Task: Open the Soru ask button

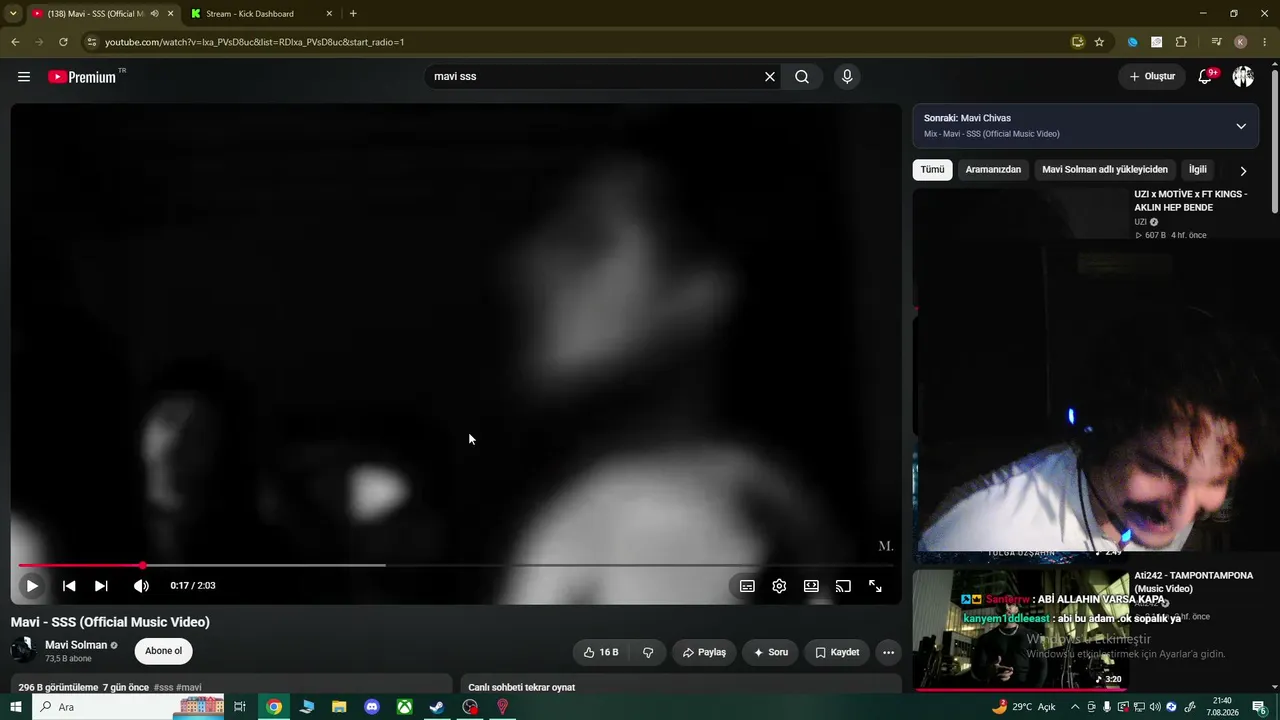Action: (770, 652)
